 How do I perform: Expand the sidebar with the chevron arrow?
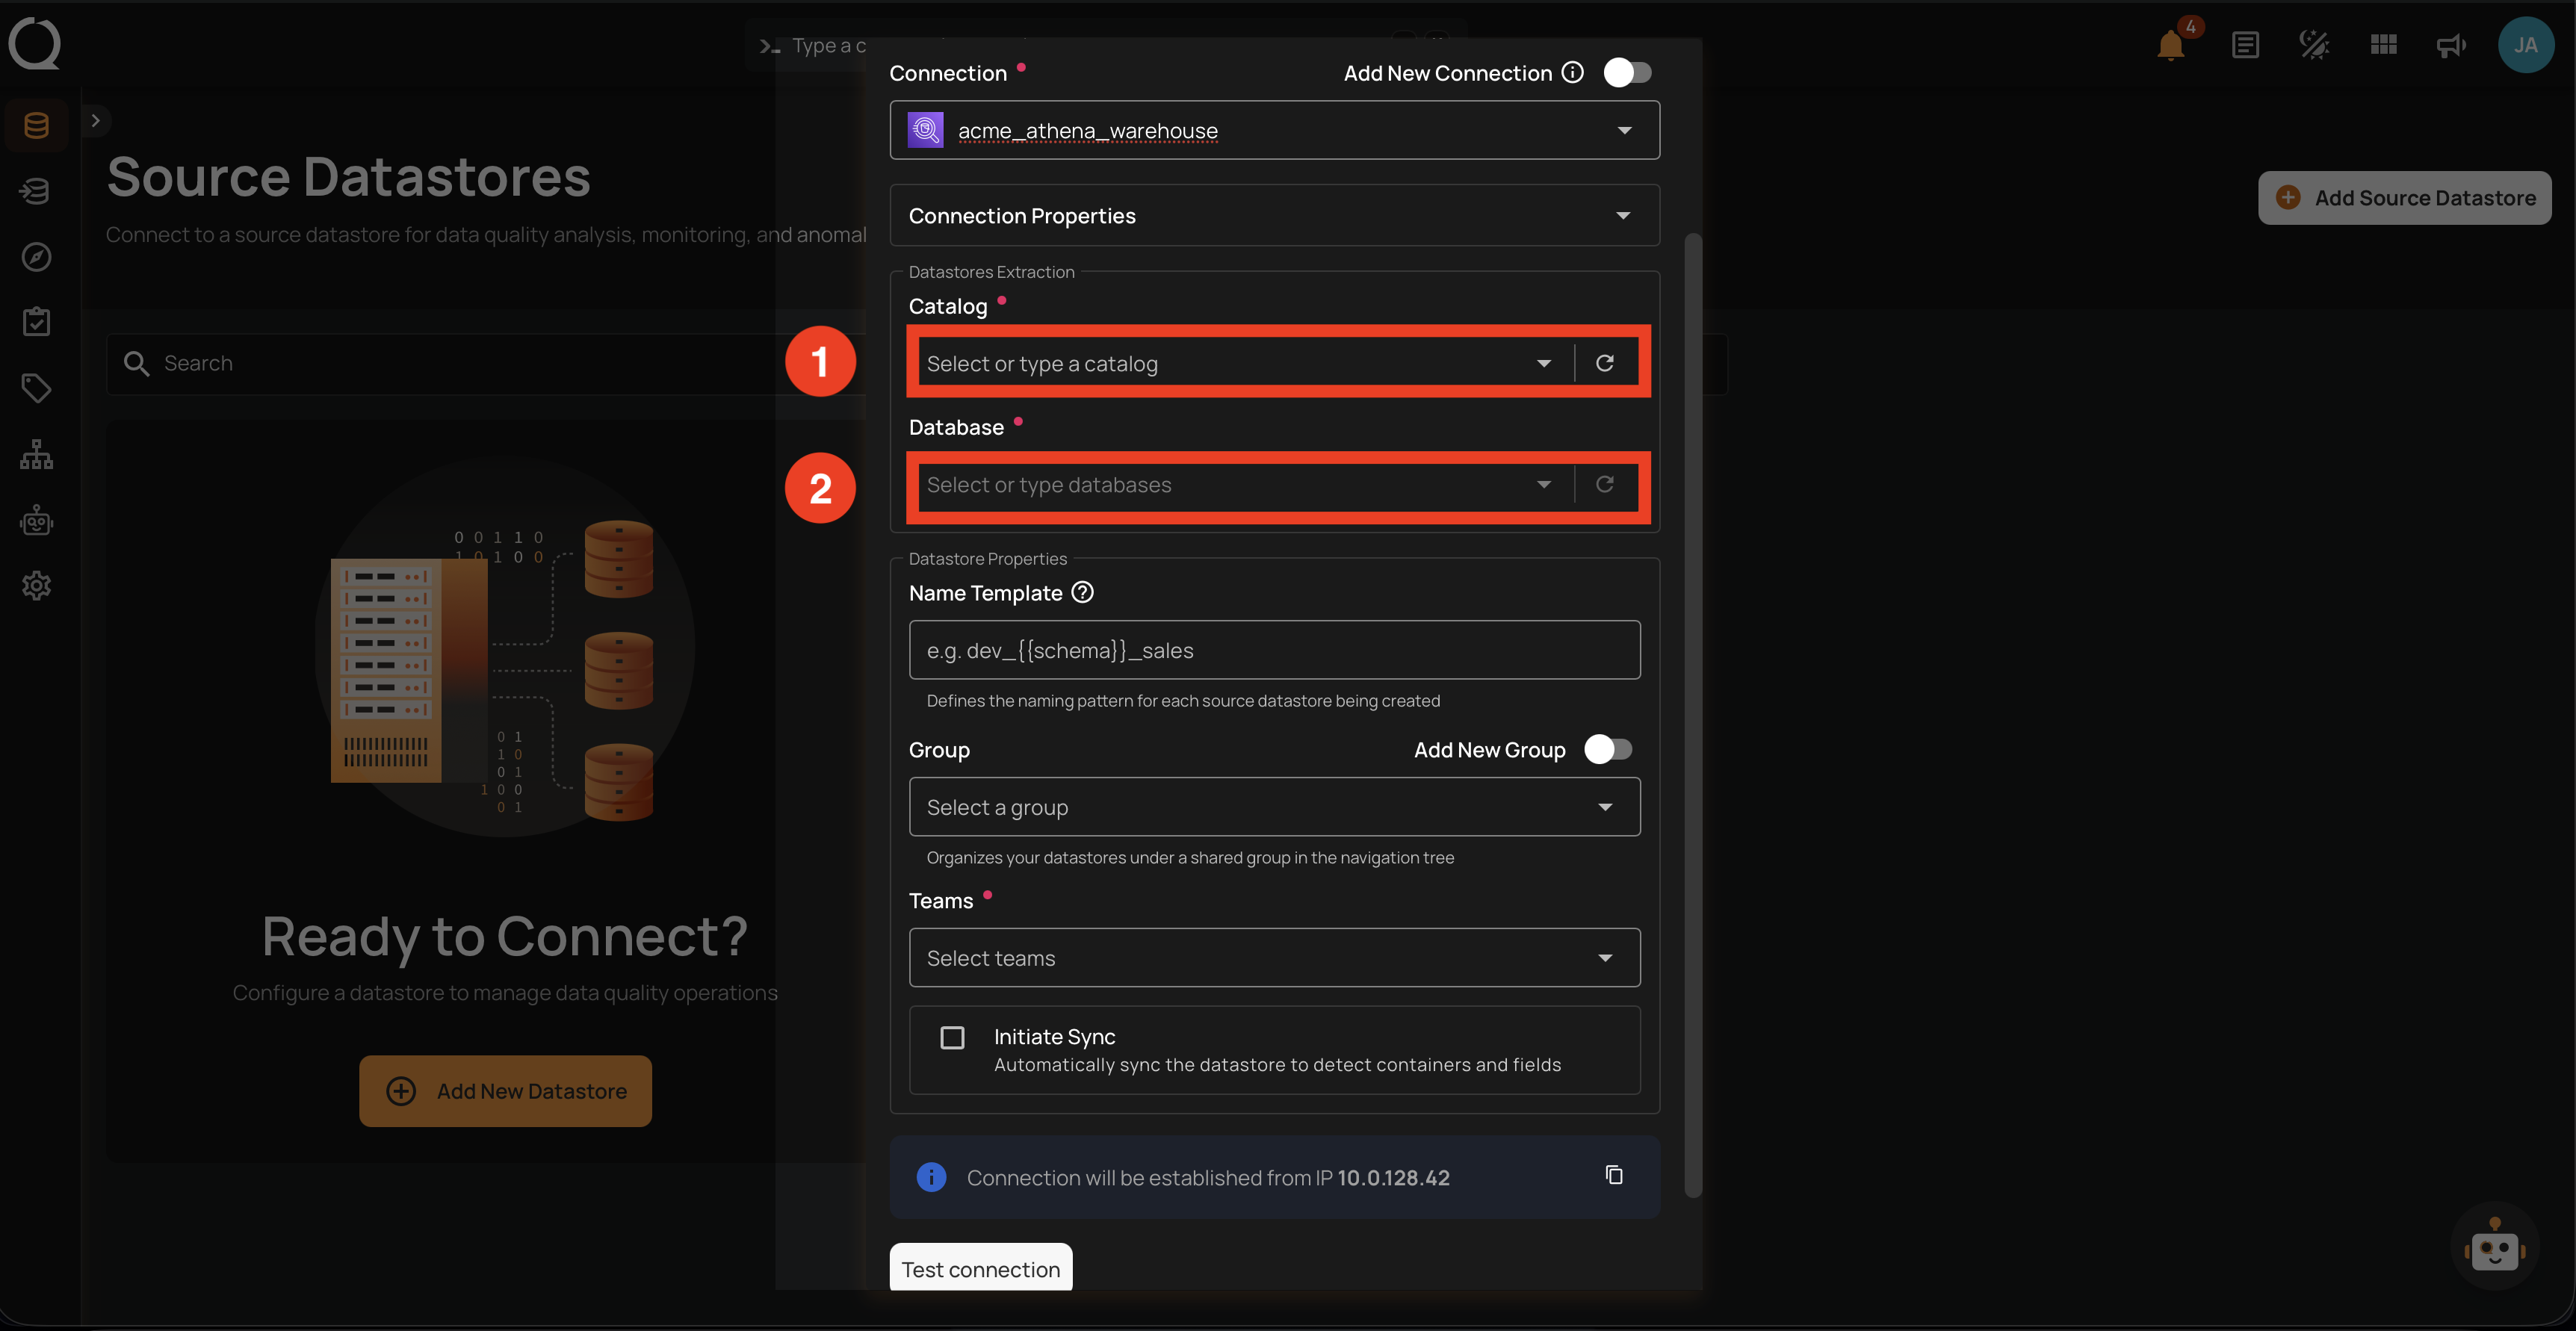pyautogui.click(x=96, y=120)
